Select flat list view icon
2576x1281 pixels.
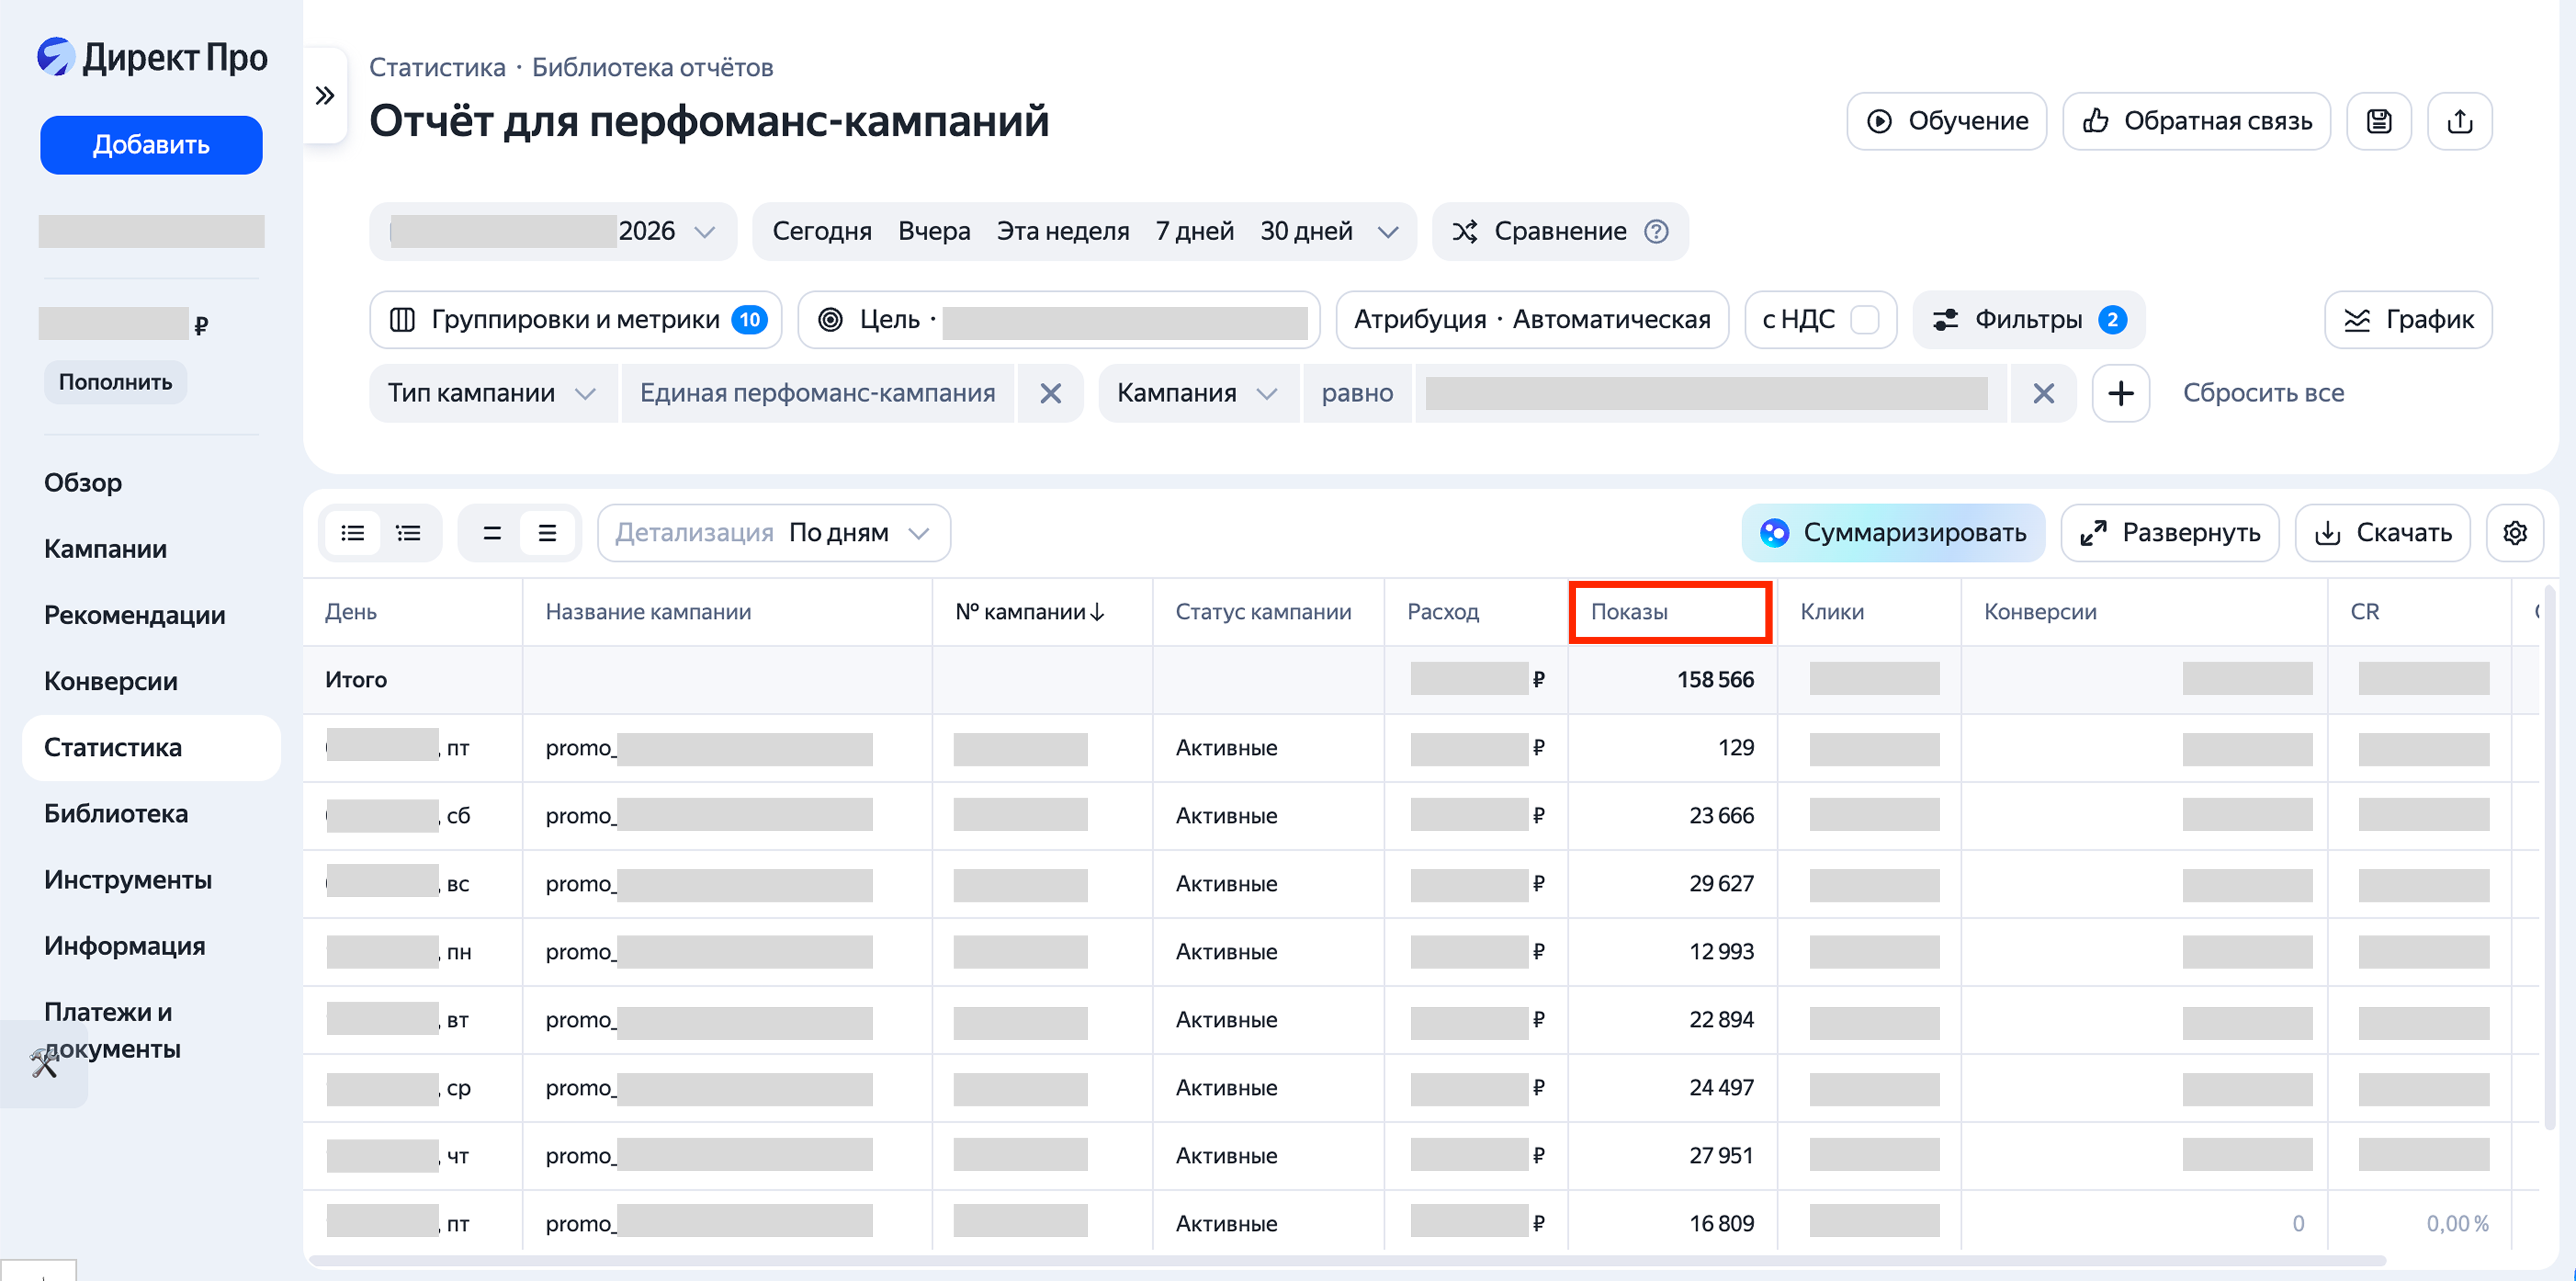pyautogui.click(x=353, y=533)
